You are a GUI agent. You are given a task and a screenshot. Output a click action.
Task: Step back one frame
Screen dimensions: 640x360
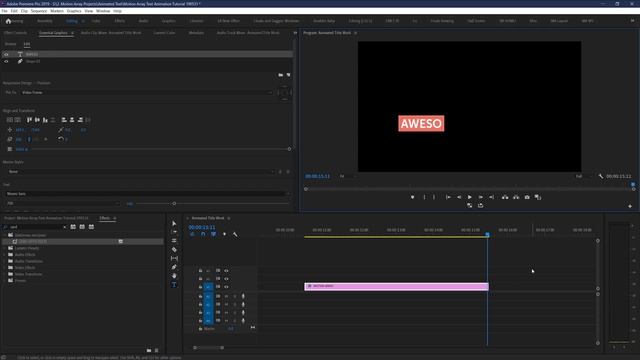click(459, 197)
